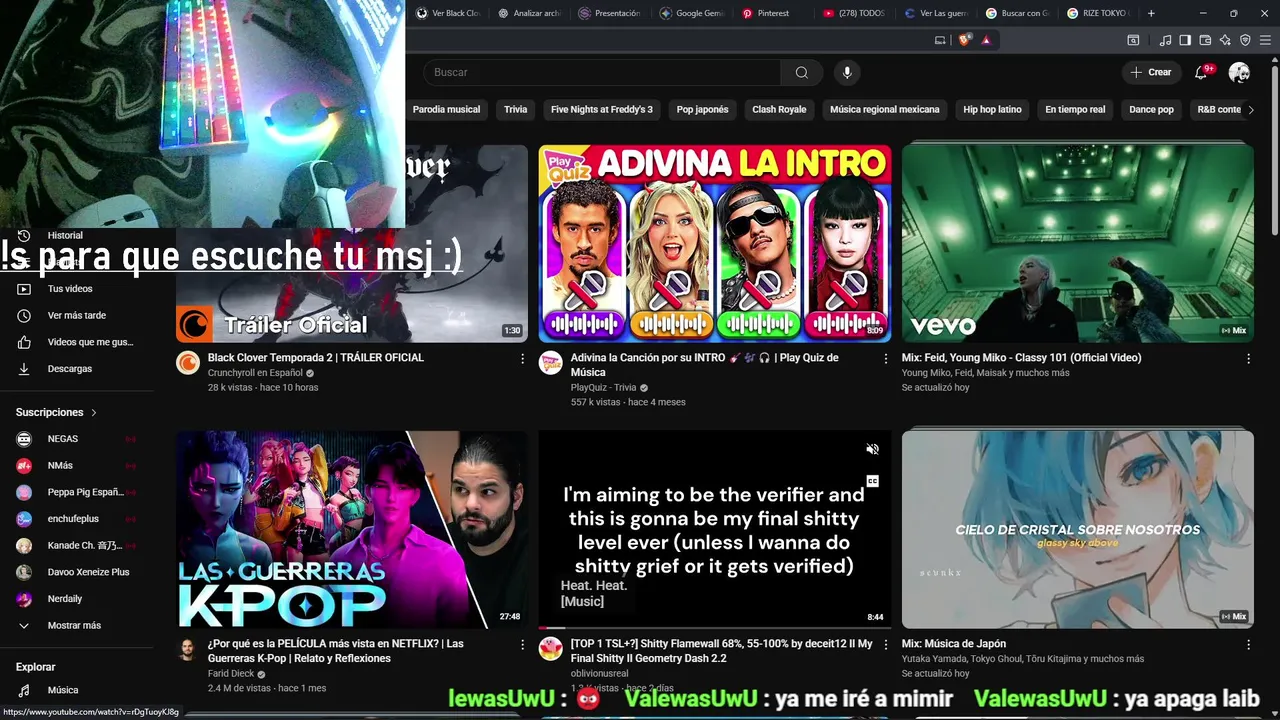Open the Davoo Xeneize Plus subscription
Image resolution: width=1280 pixels, height=720 pixels.
(x=77, y=572)
